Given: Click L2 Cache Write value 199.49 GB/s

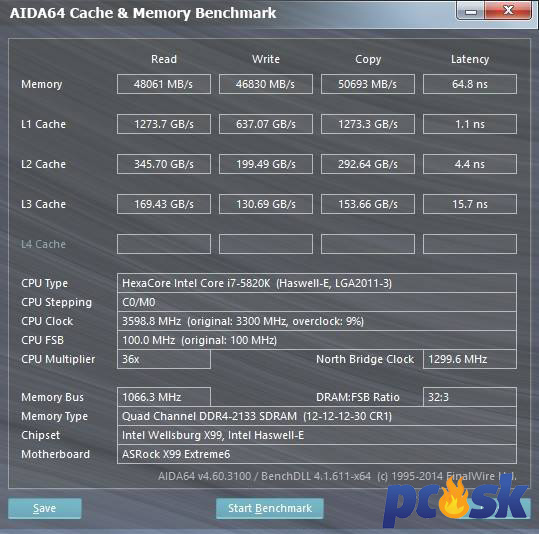Looking at the screenshot, I should [x=266, y=164].
